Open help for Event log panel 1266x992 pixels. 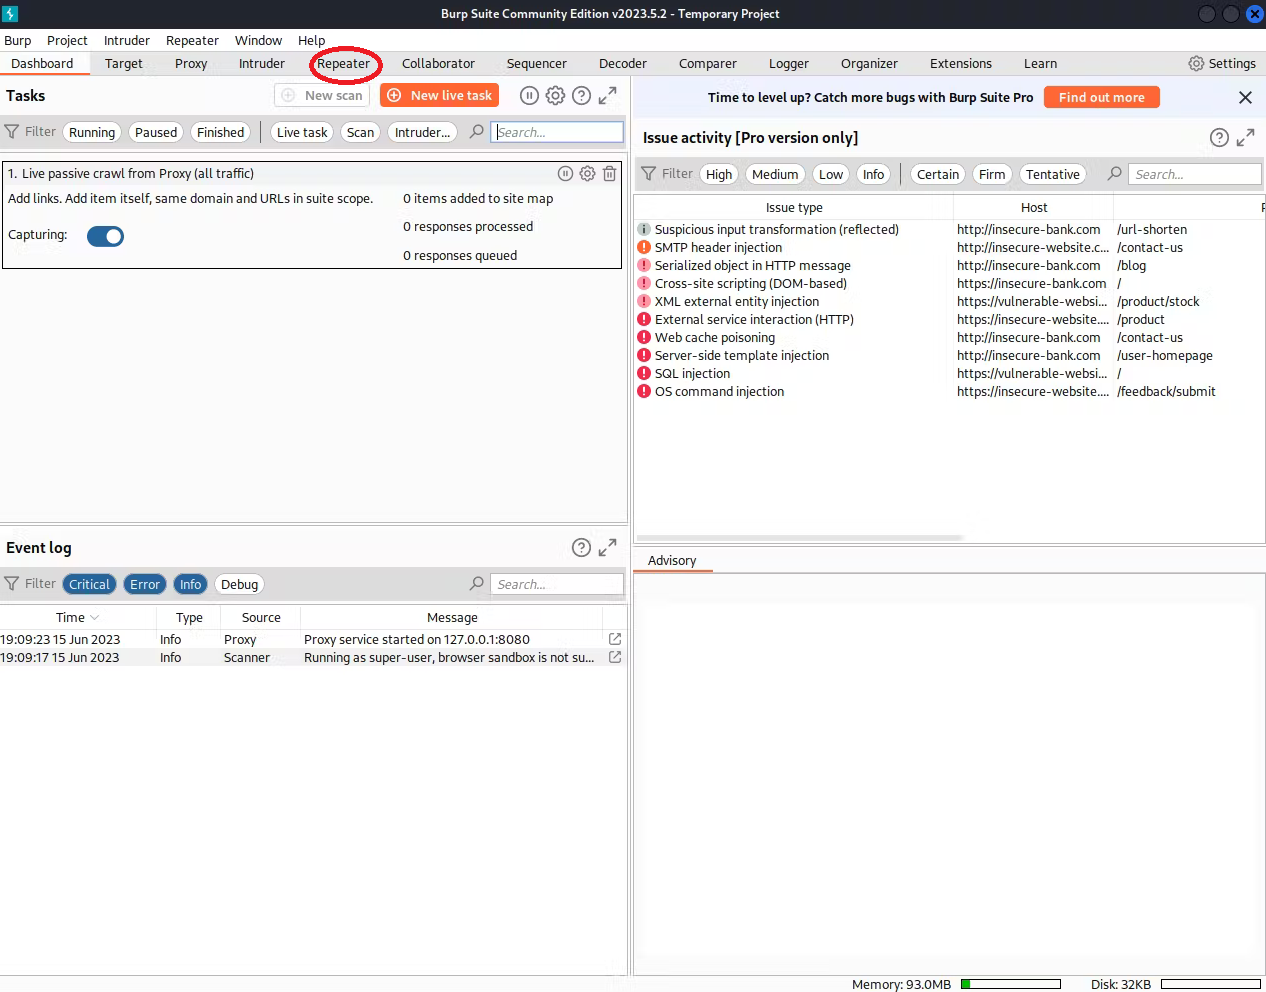point(581,548)
